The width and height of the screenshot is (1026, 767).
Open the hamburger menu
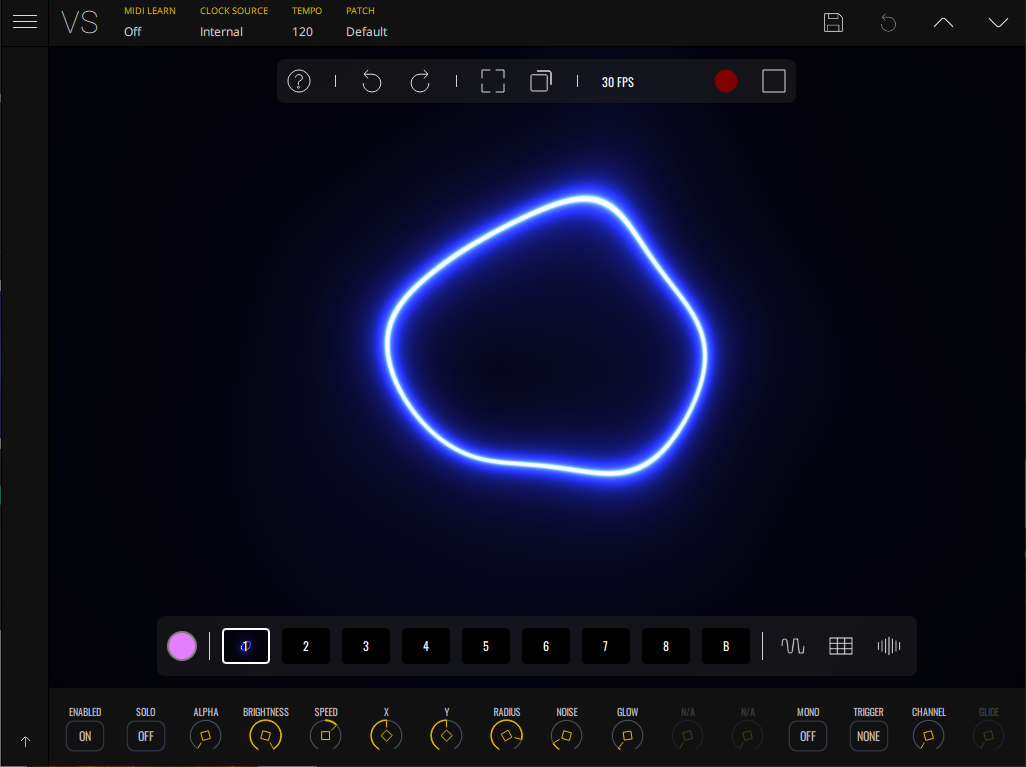tap(25, 22)
